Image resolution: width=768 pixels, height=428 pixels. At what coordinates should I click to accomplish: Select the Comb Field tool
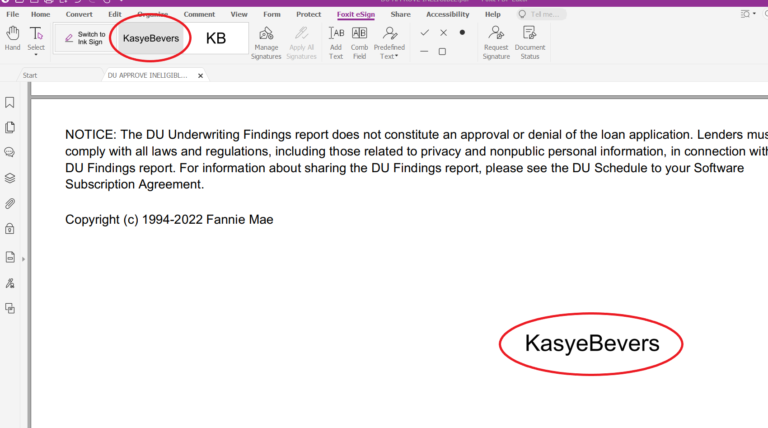coord(359,40)
